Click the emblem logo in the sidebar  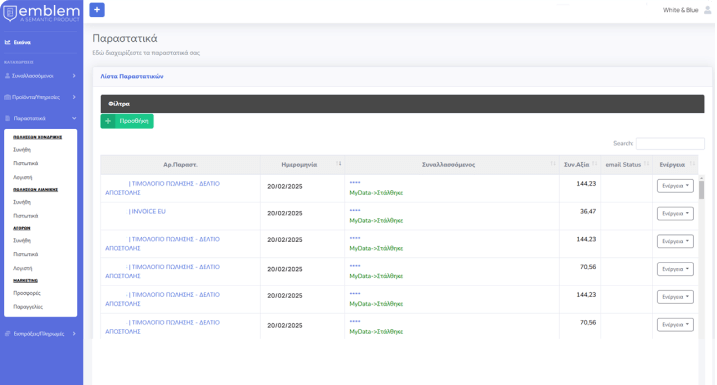[41, 13]
